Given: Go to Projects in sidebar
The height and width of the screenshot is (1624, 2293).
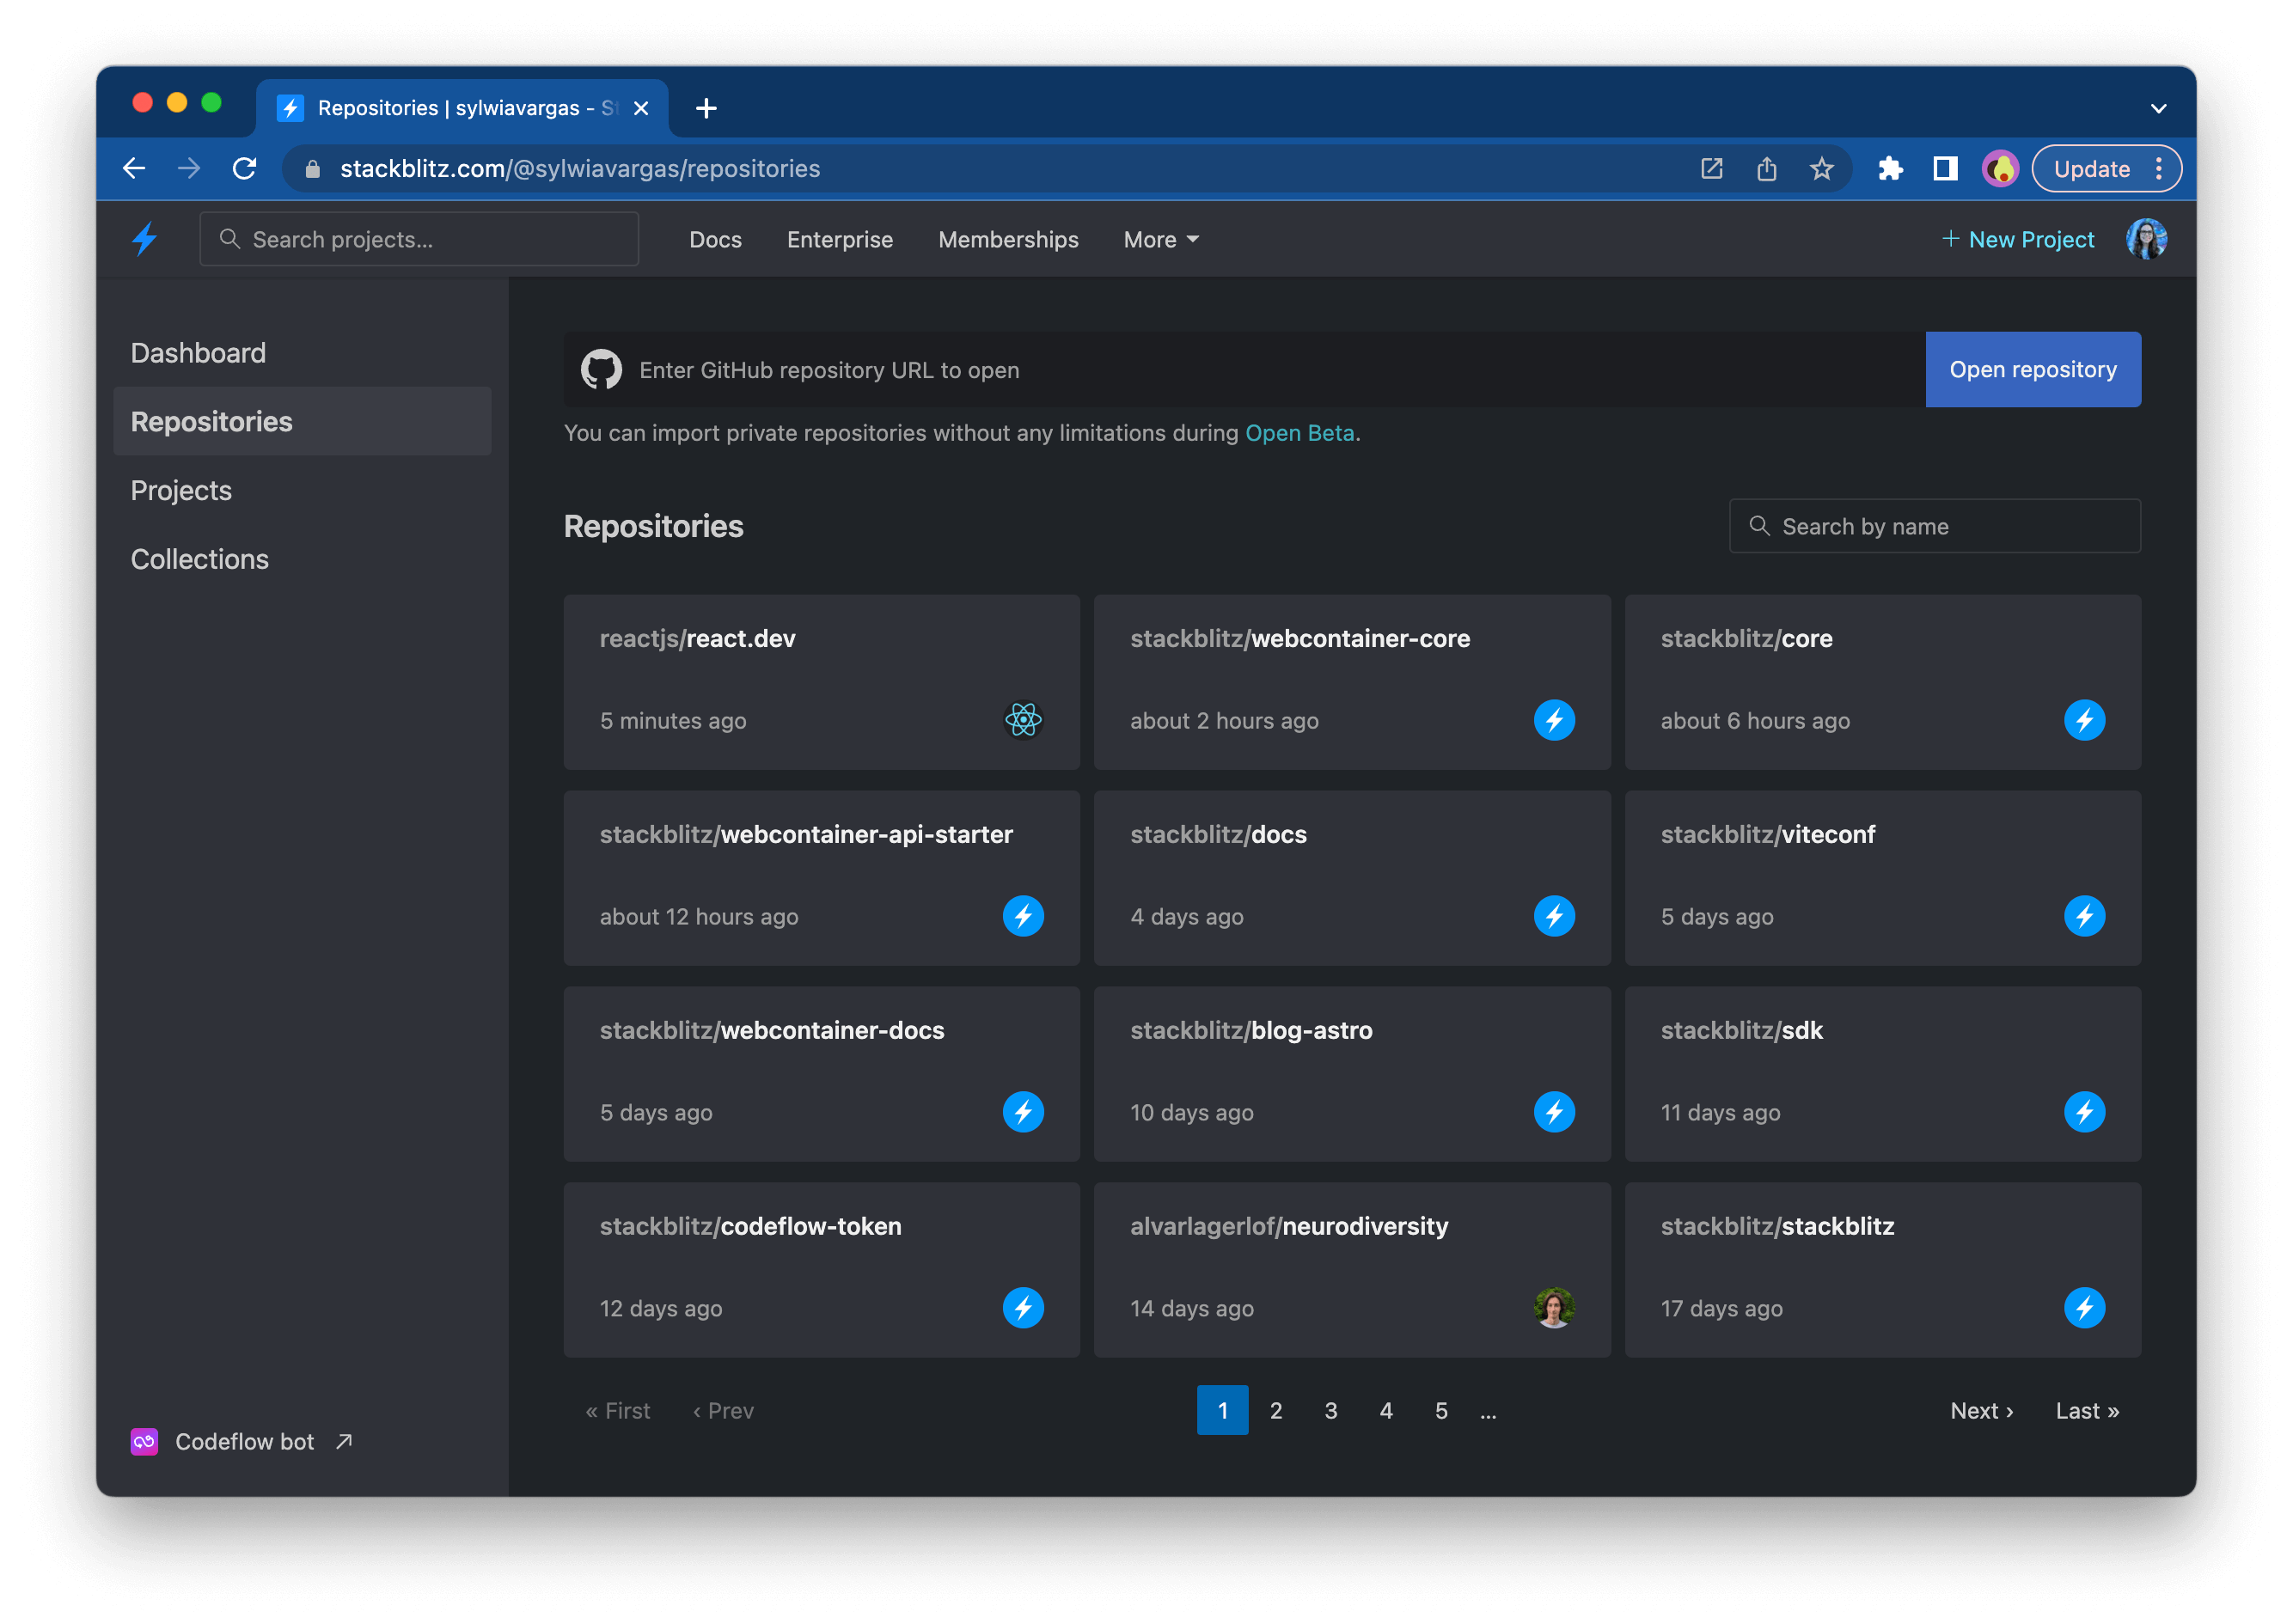Looking at the screenshot, I should tap(181, 490).
